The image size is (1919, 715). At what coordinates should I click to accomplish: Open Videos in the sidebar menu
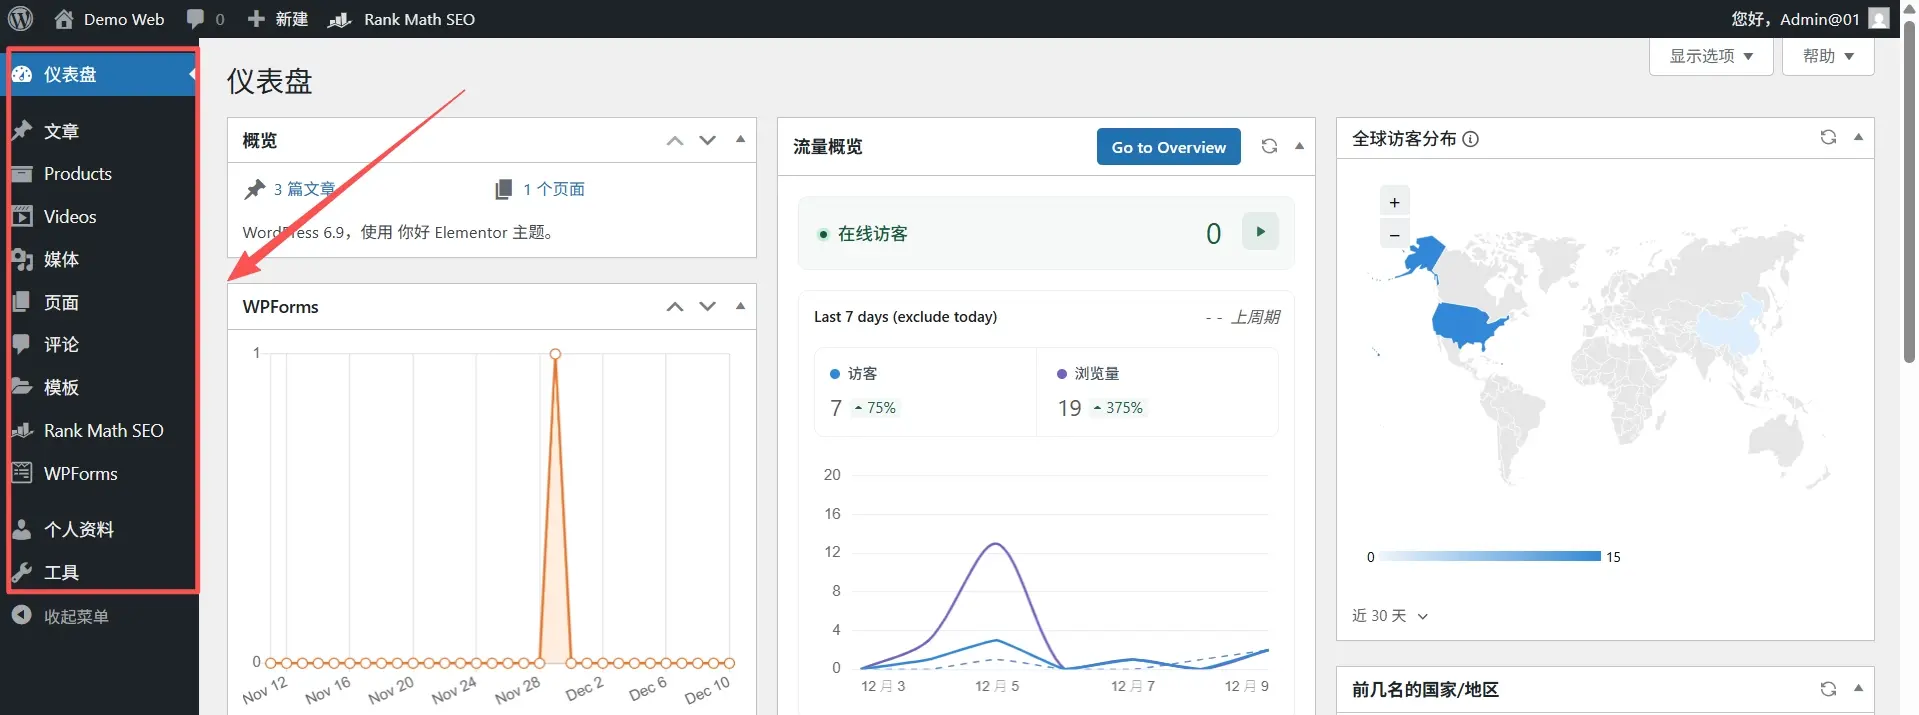pos(100,216)
